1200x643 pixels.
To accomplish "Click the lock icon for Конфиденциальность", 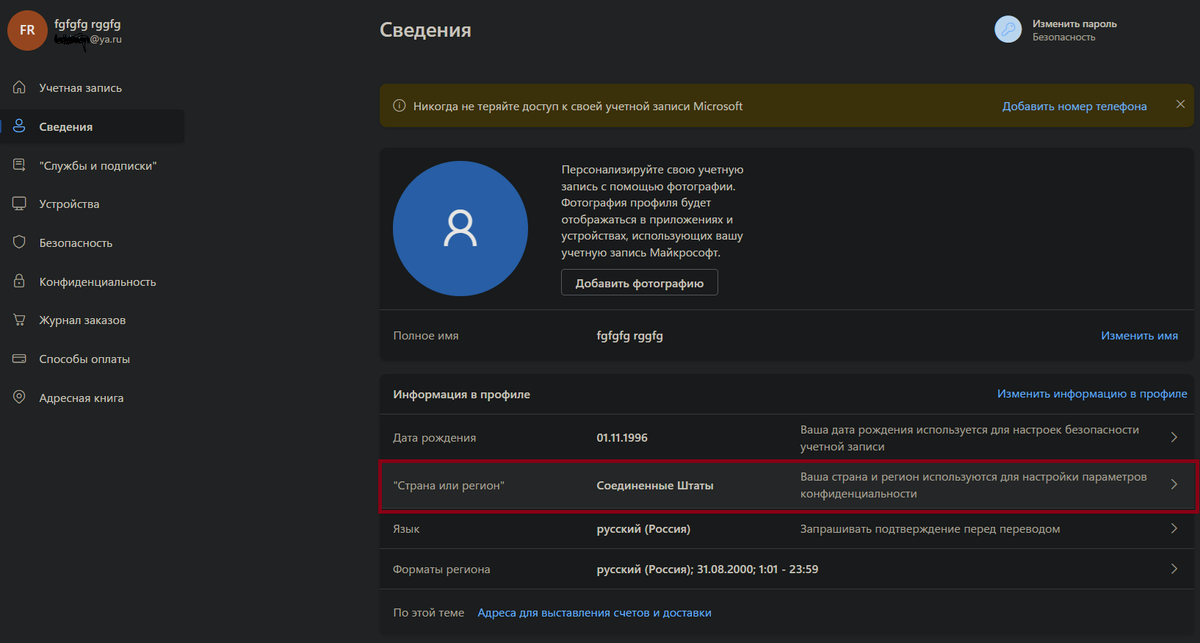I will 19,282.
